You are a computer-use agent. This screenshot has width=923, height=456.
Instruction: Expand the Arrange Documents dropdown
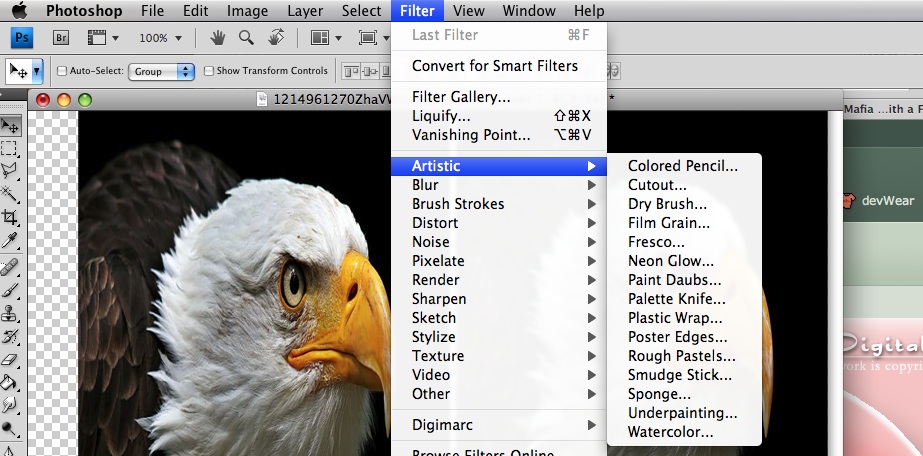326,38
